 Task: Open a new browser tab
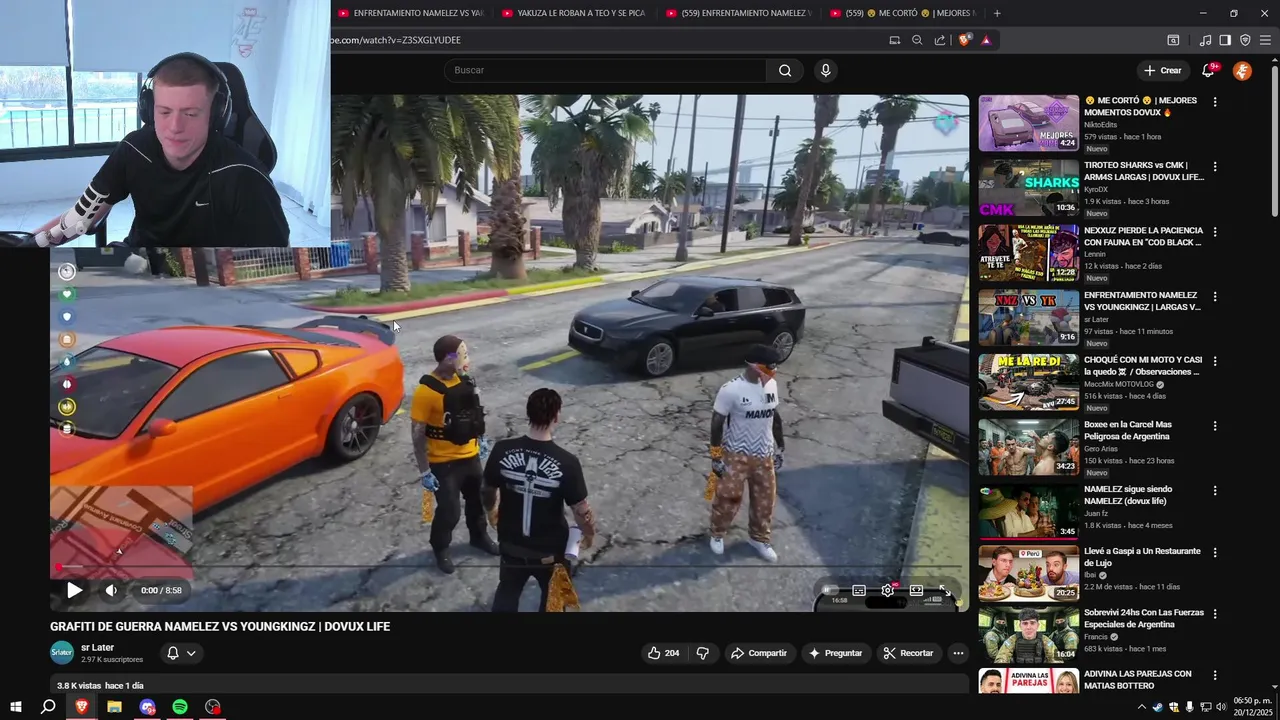[x=997, y=13]
